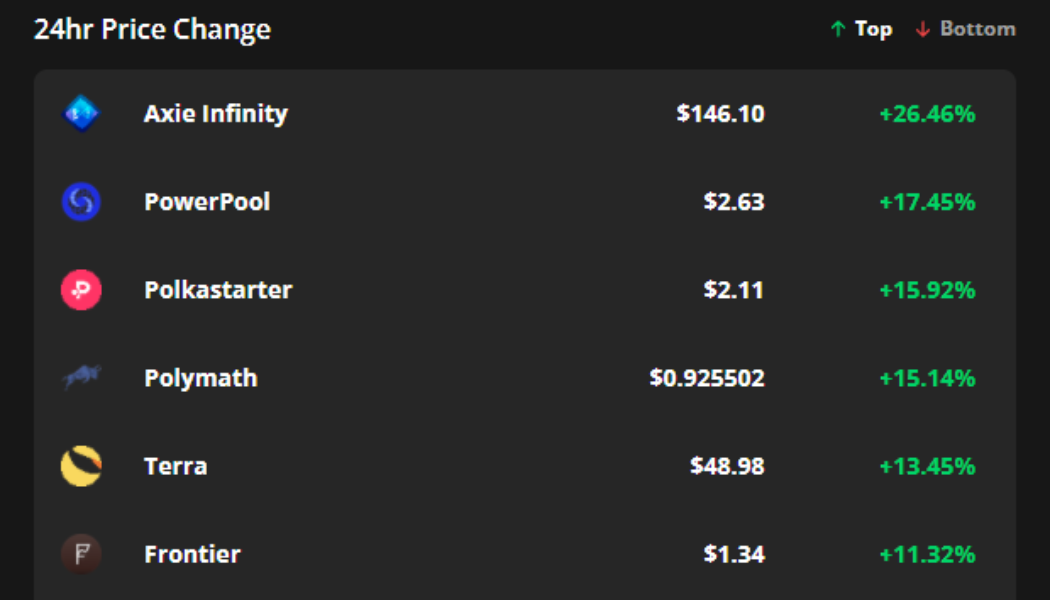
Task: Click the green up arrow icon
Action: coord(837,29)
